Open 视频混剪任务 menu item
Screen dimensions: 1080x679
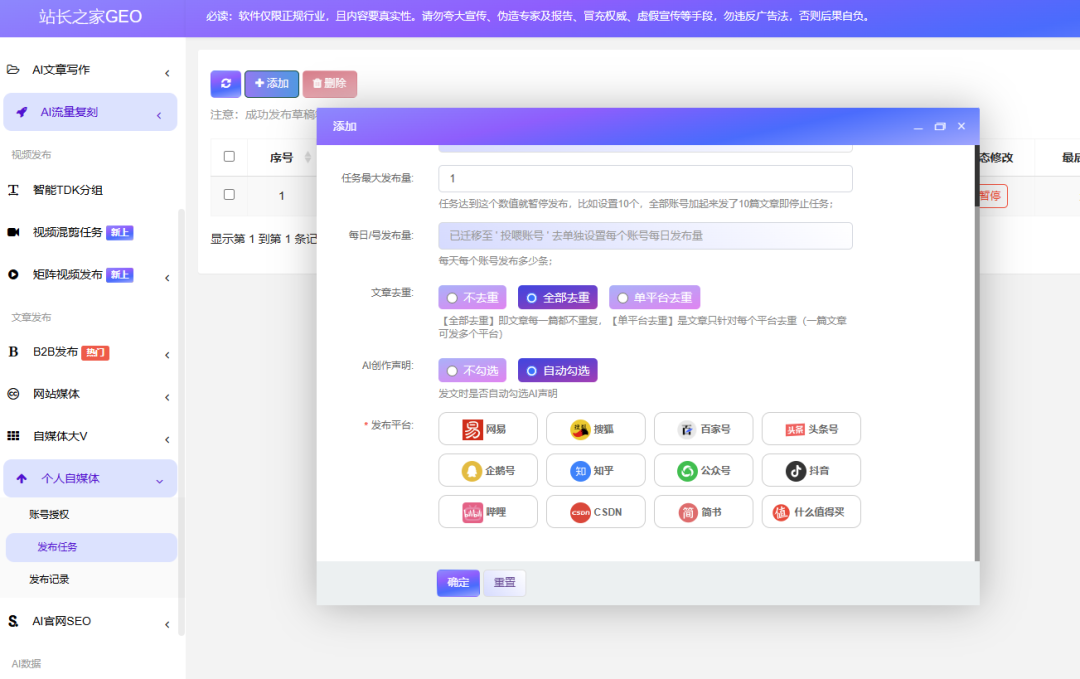click(68, 232)
